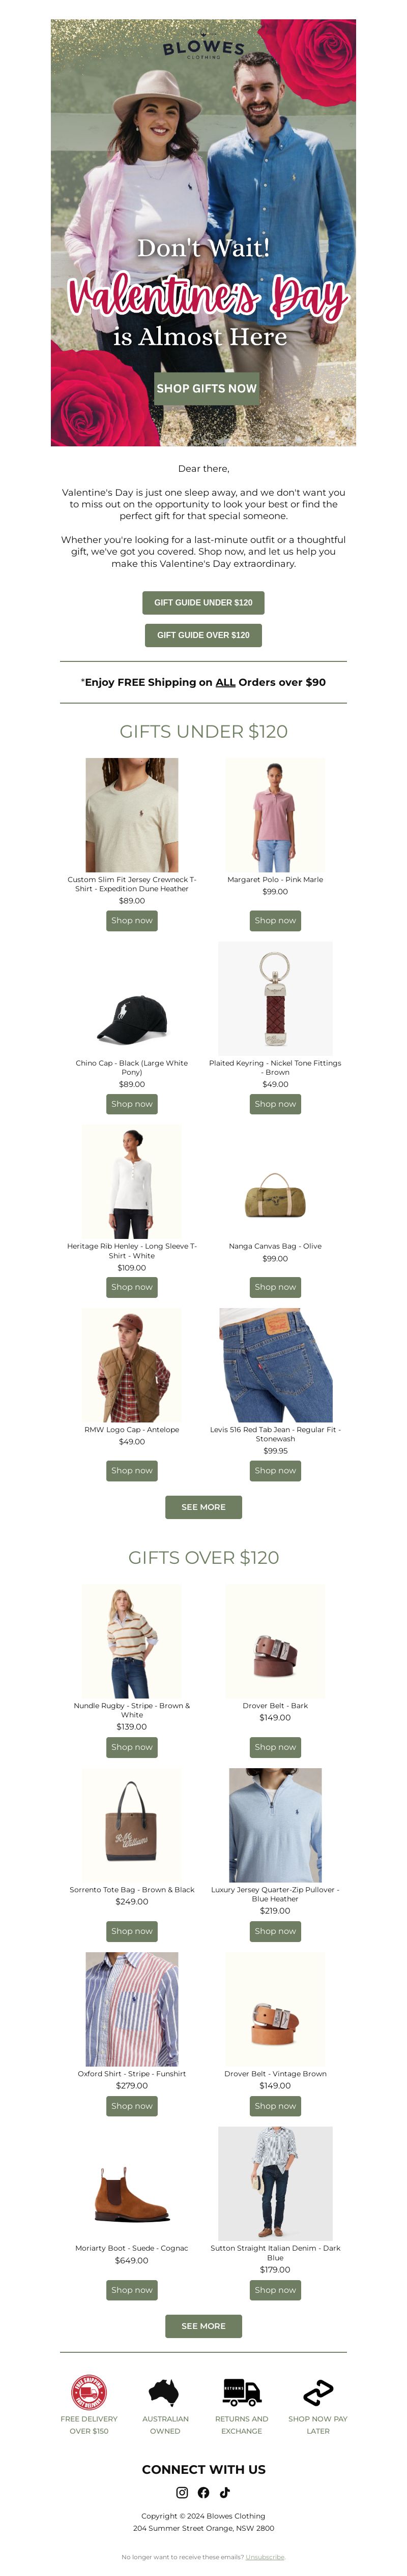Open the GIFT GUIDE OVER $120 button
The height and width of the screenshot is (2576, 407).
point(203,635)
